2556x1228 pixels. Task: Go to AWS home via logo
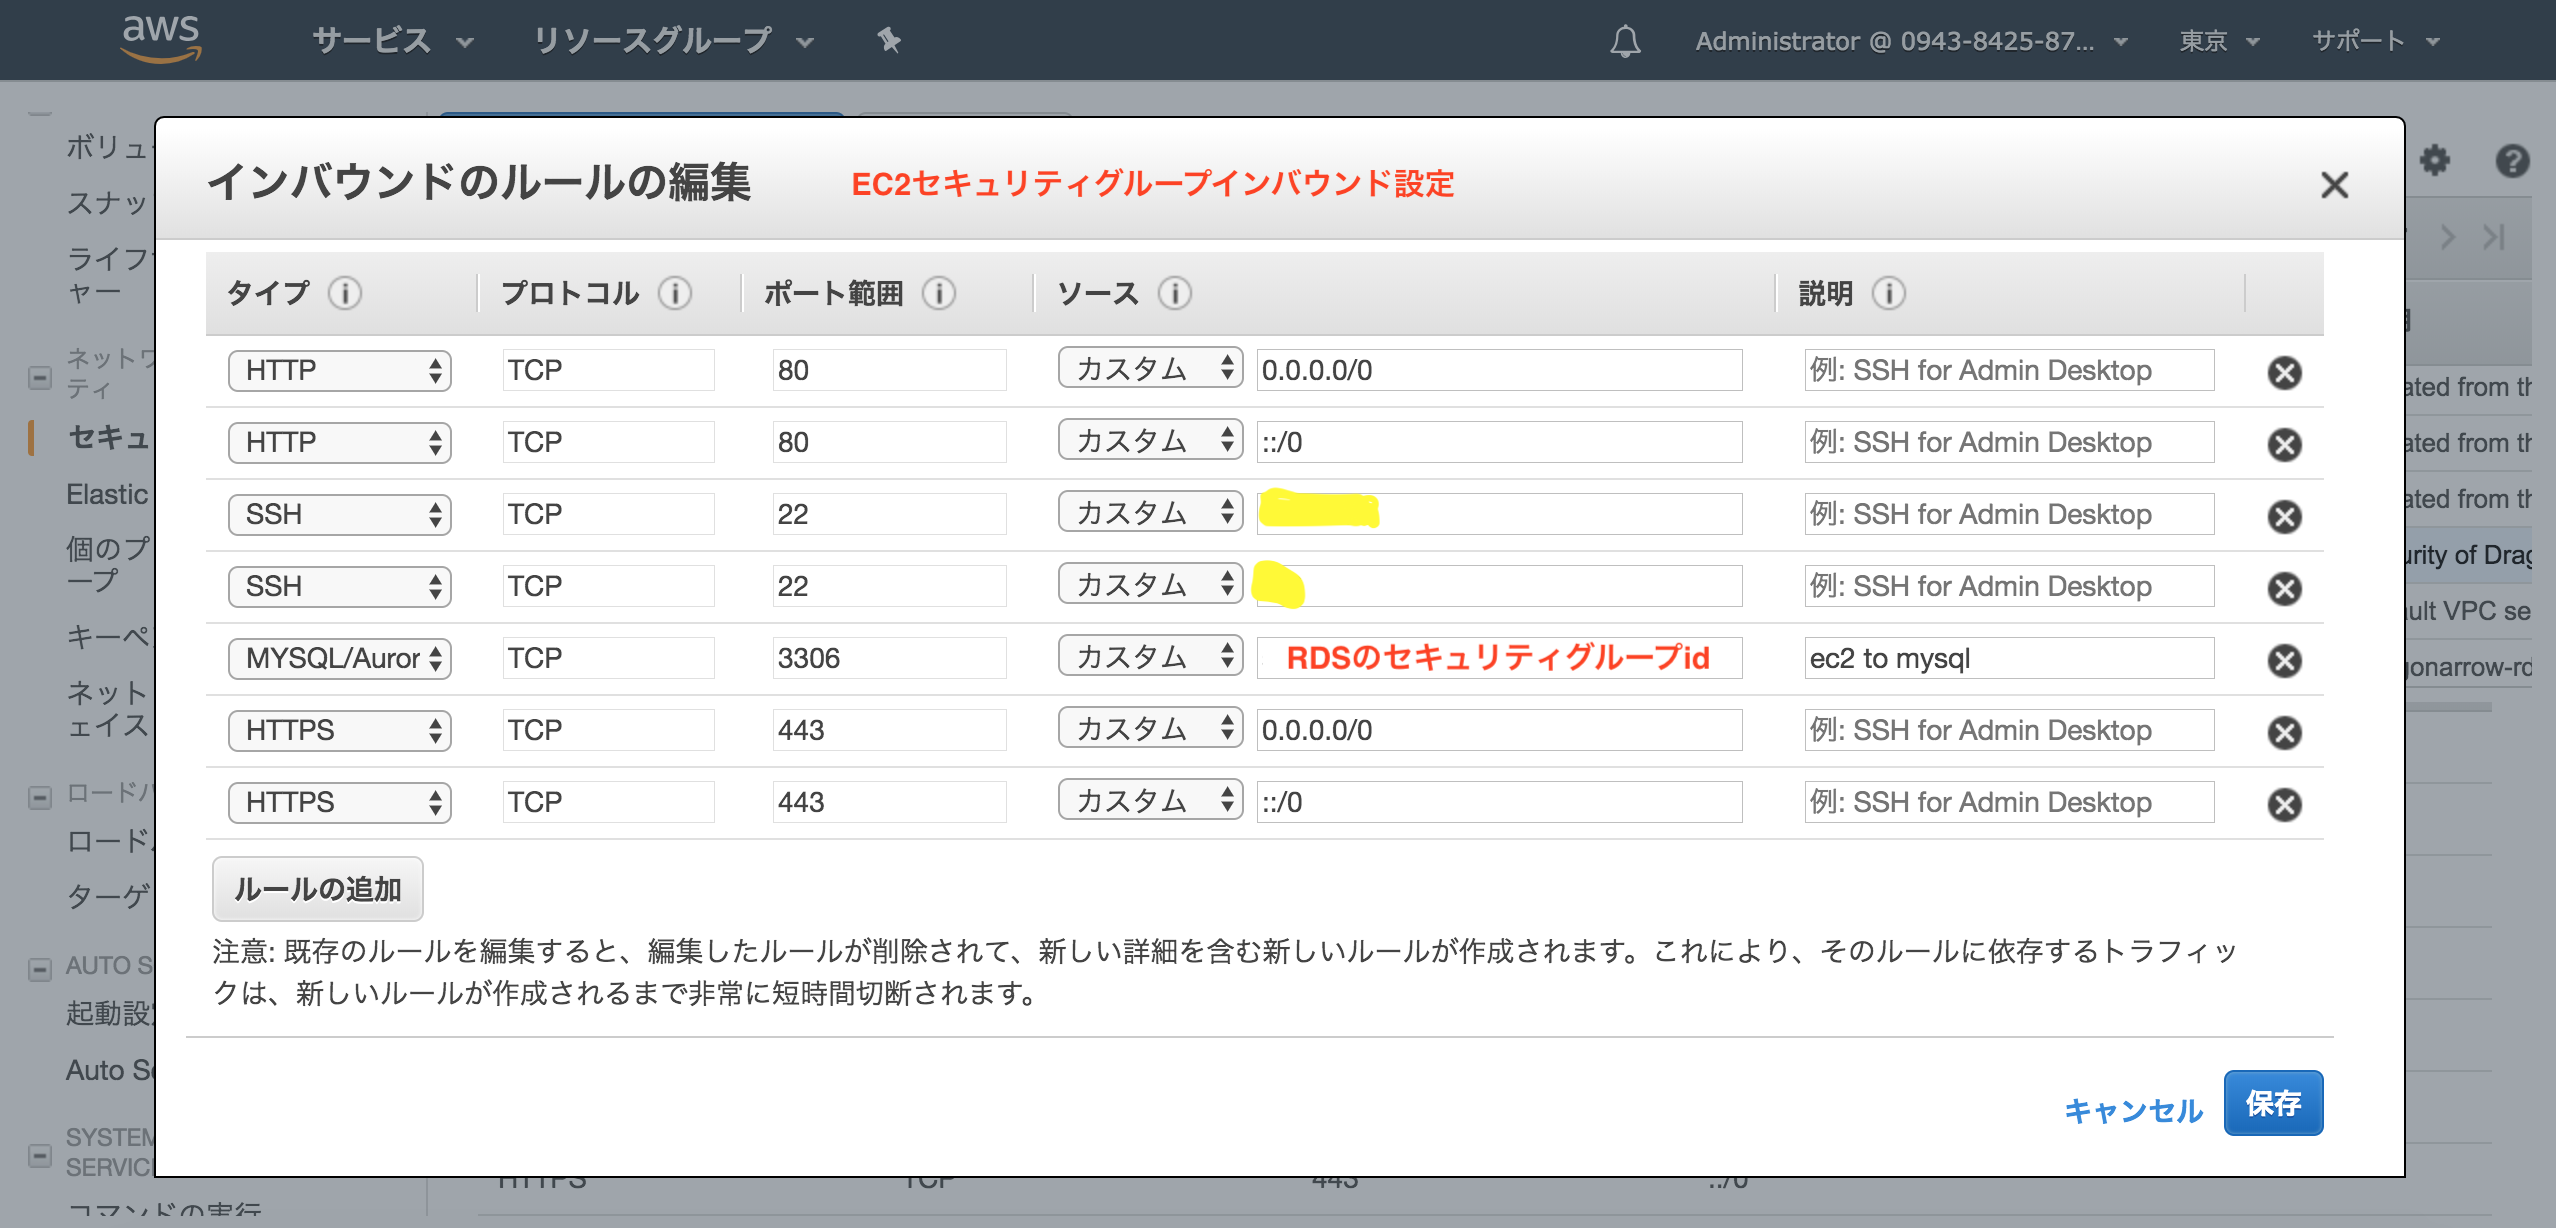[x=161, y=38]
